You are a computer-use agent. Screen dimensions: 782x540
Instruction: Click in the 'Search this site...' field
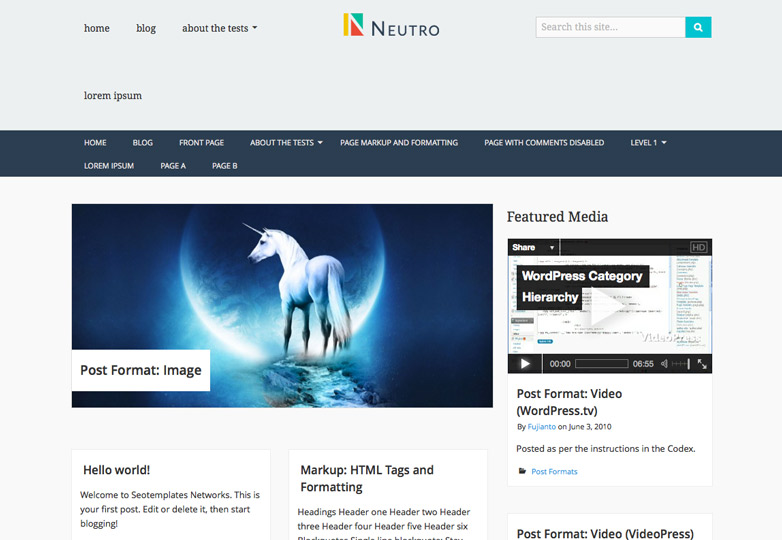(610, 27)
